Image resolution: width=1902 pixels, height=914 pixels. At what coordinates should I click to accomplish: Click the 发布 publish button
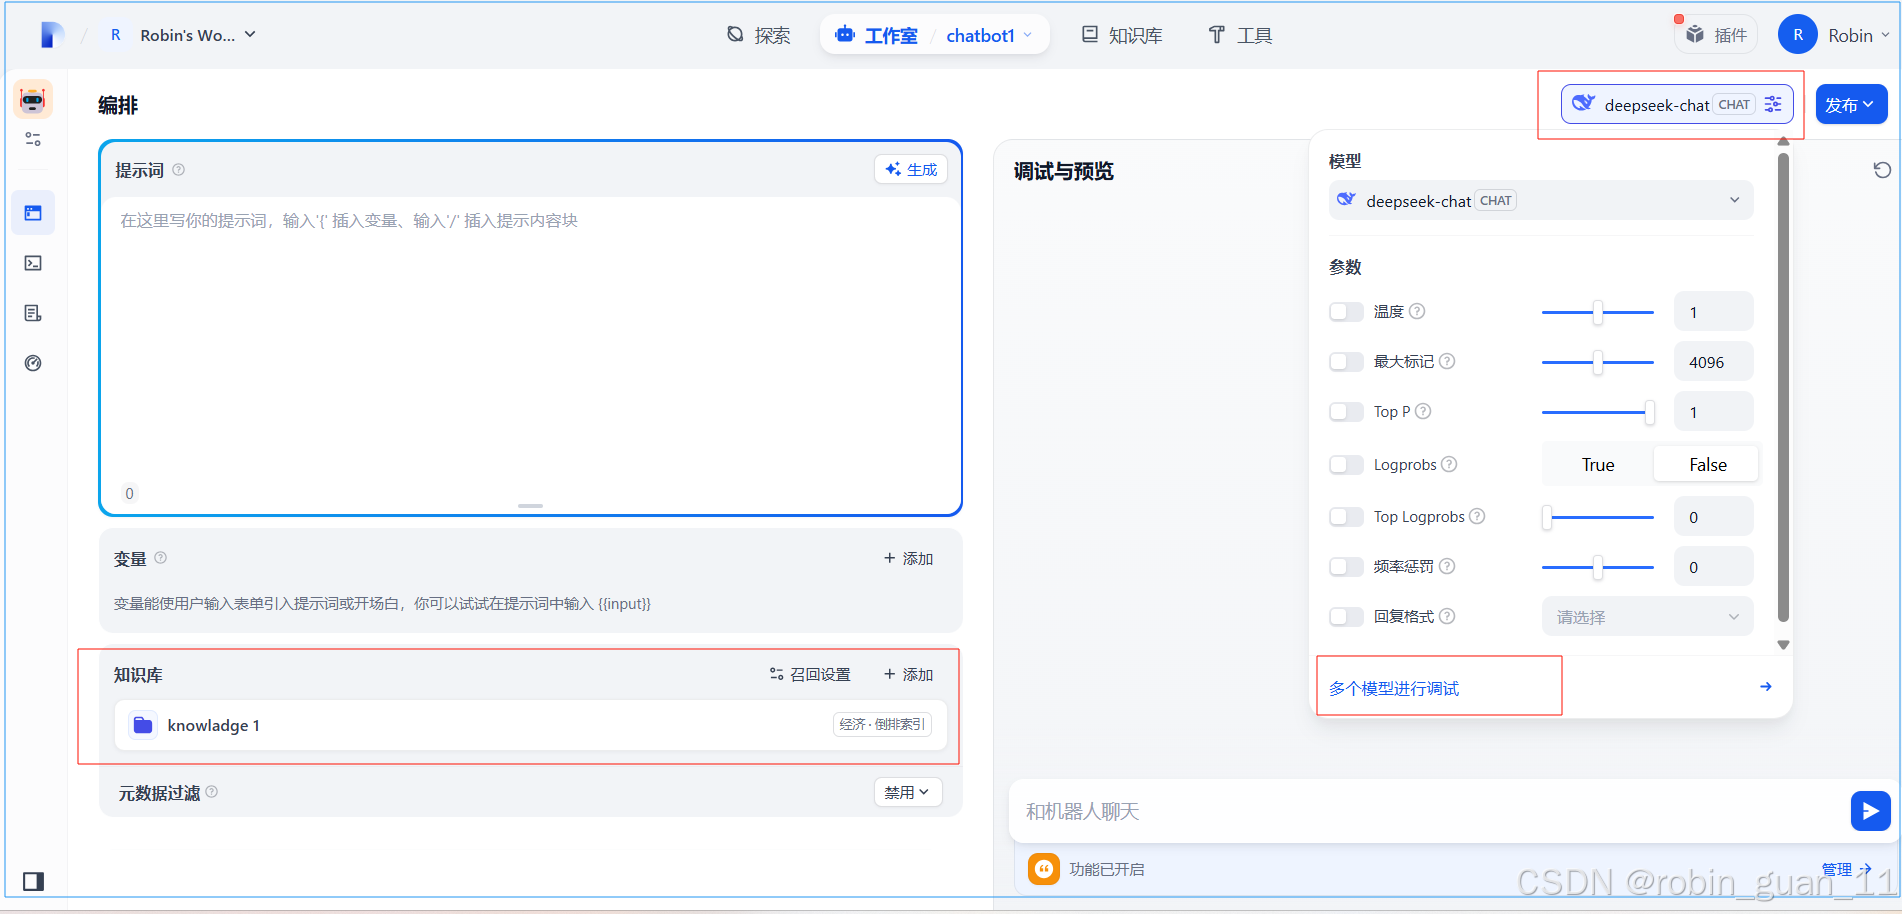tap(1851, 103)
